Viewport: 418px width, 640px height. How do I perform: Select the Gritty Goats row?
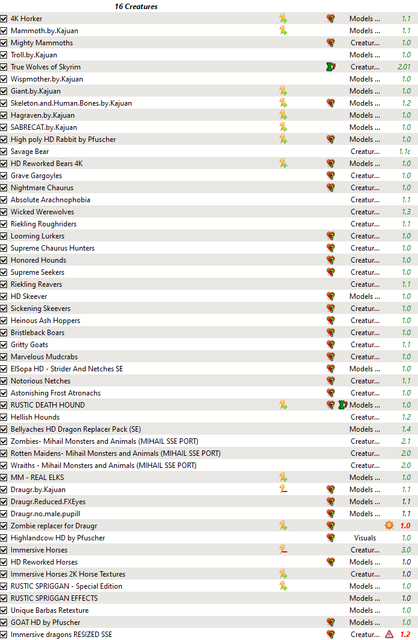(x=209, y=344)
